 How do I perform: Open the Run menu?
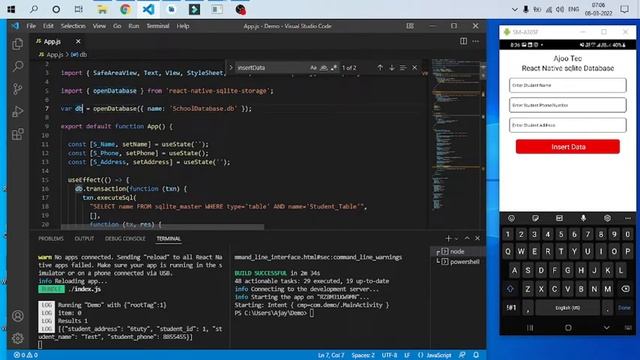tap(133, 26)
